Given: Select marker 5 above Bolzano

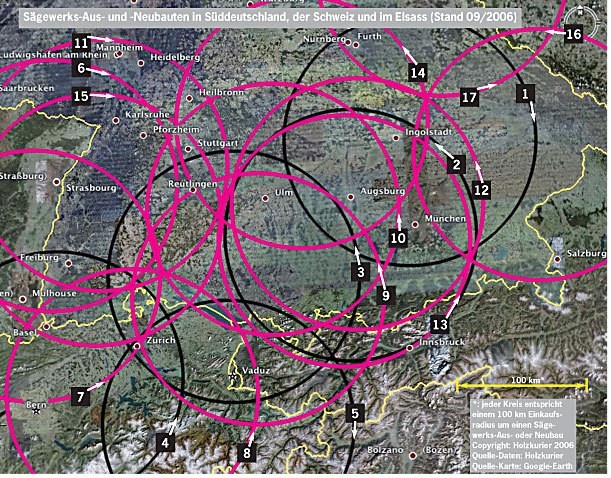Looking at the screenshot, I should tap(353, 413).
